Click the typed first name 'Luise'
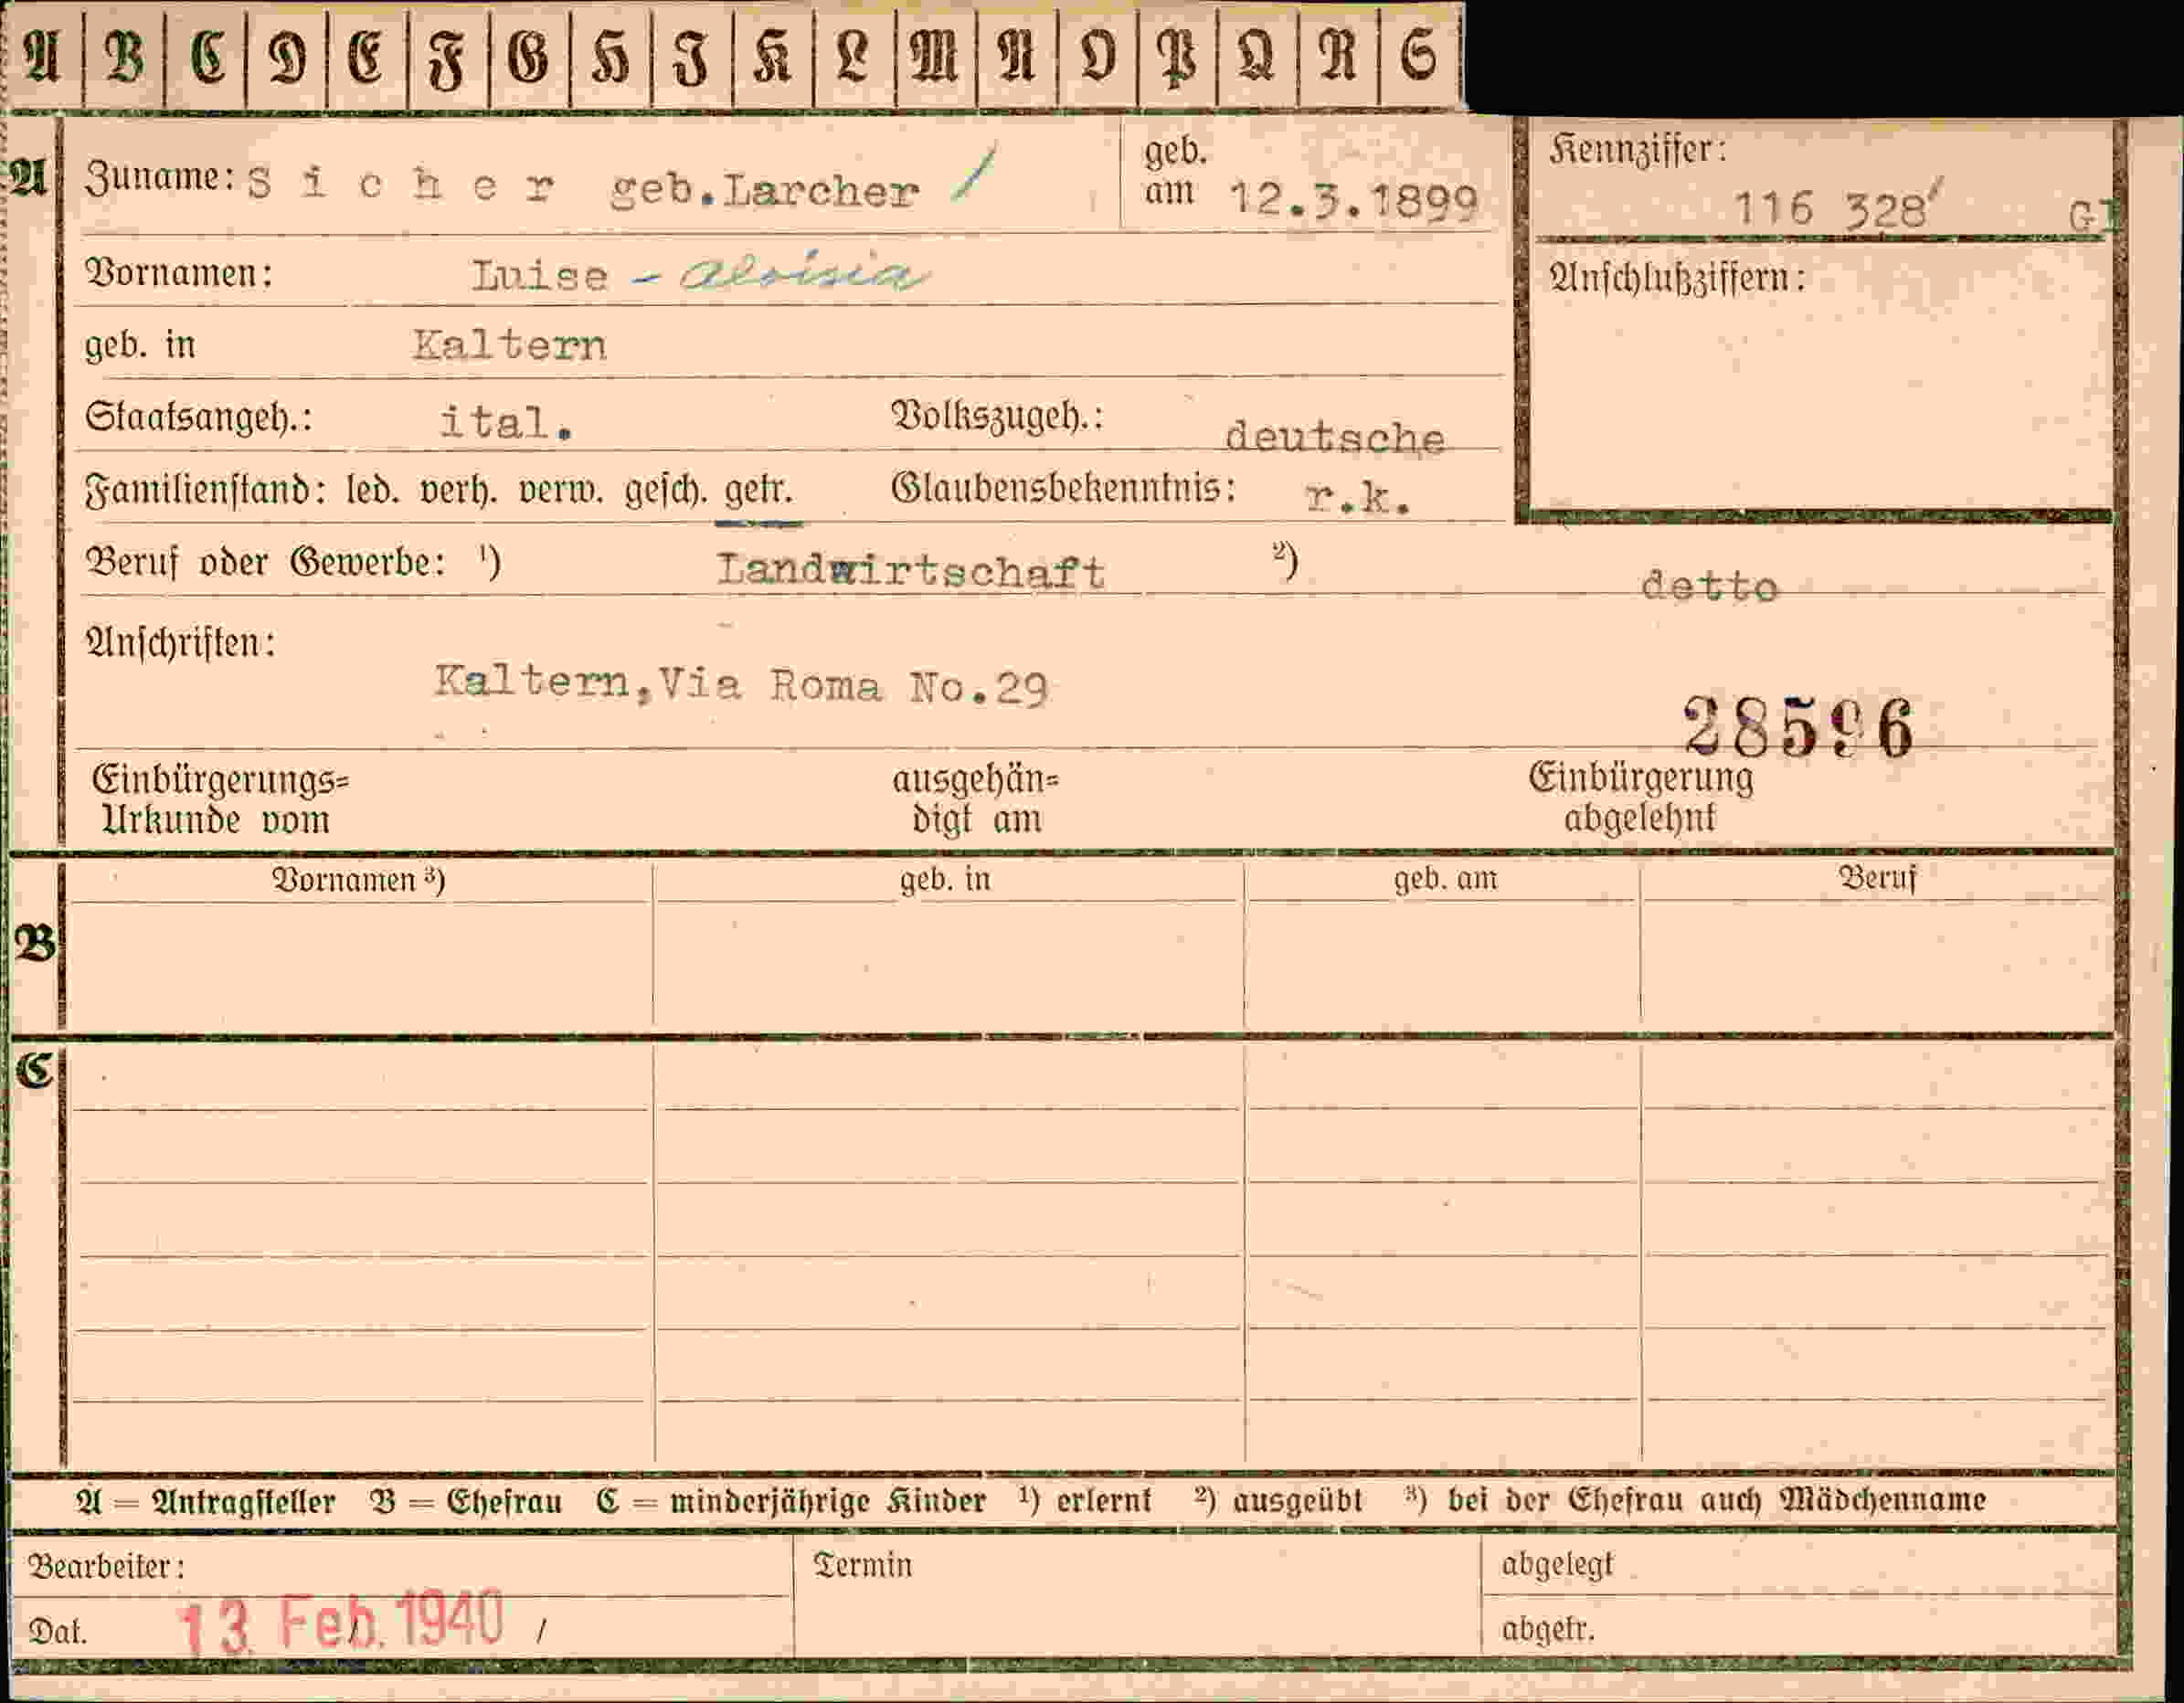The image size is (2184, 1703). (x=540, y=276)
